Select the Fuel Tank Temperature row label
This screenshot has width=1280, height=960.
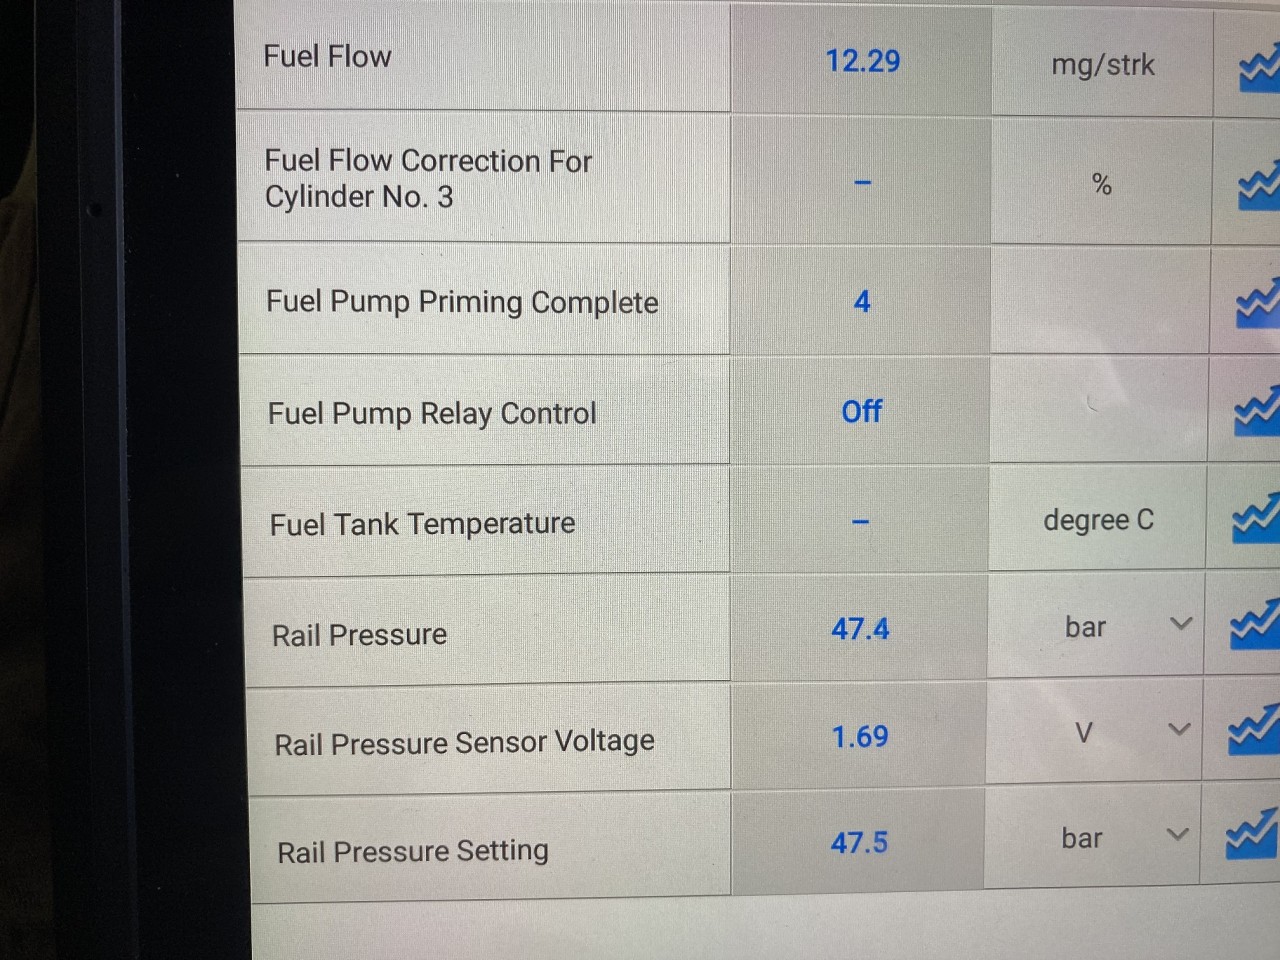[x=423, y=524]
